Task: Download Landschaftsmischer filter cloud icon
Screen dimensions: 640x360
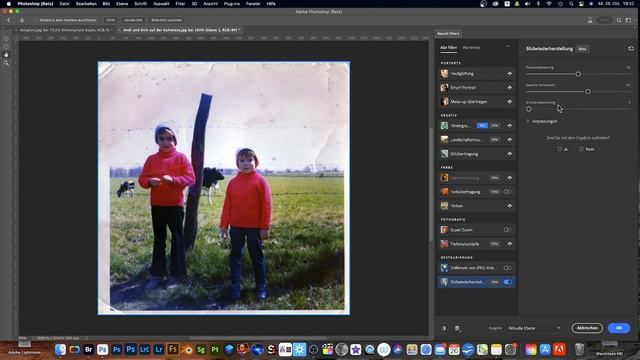Action: (x=509, y=140)
